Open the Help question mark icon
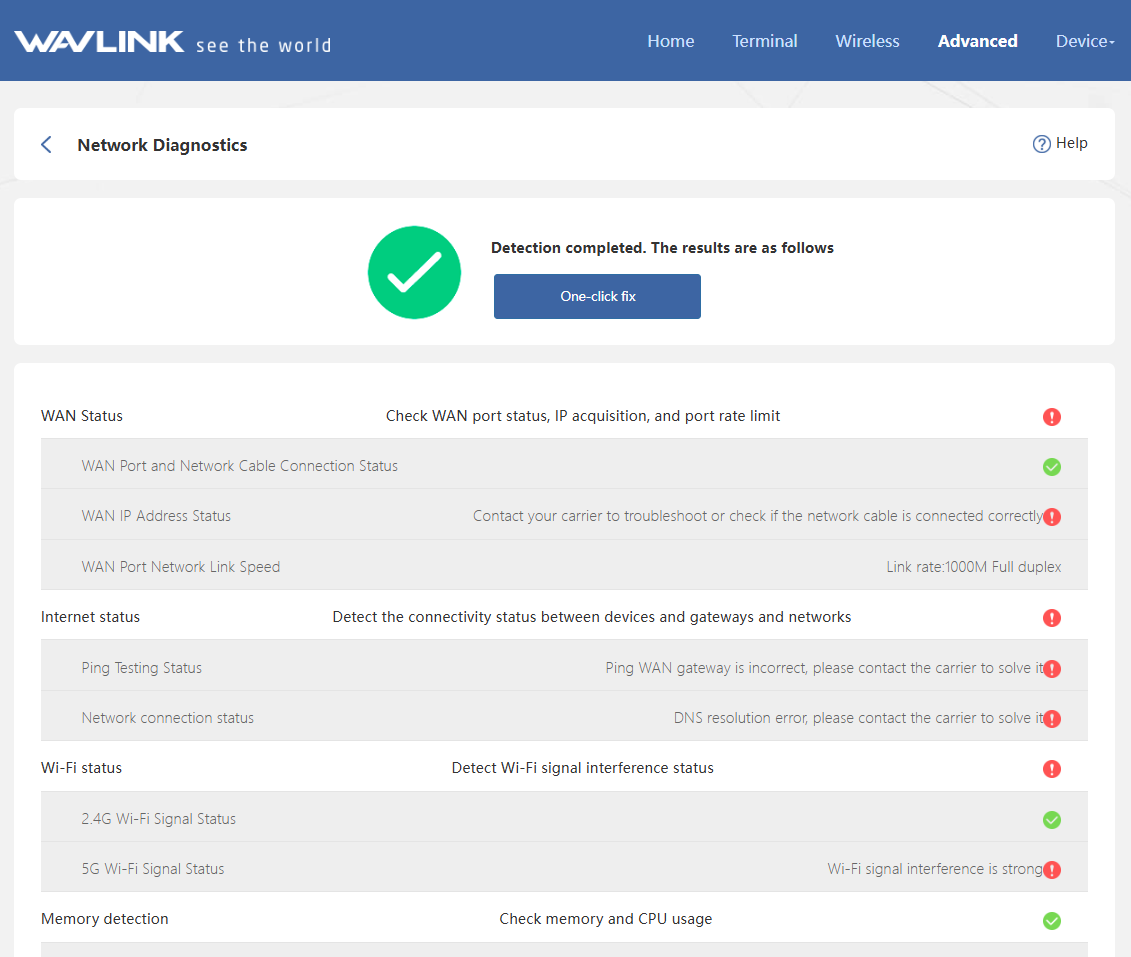This screenshot has width=1131, height=957. click(x=1041, y=144)
